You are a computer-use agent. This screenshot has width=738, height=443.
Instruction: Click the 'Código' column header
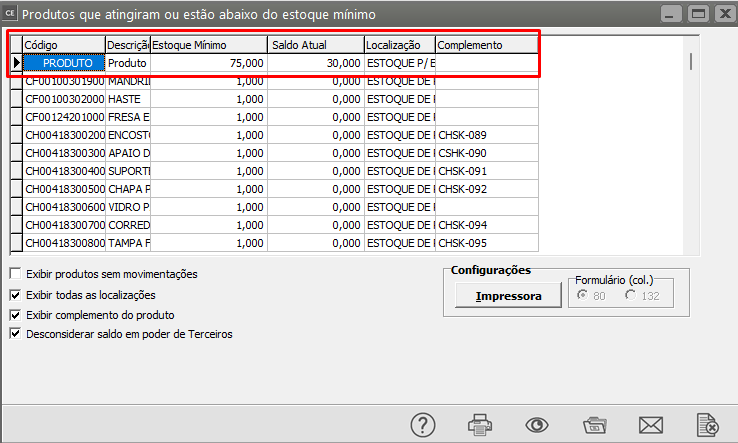click(x=64, y=45)
